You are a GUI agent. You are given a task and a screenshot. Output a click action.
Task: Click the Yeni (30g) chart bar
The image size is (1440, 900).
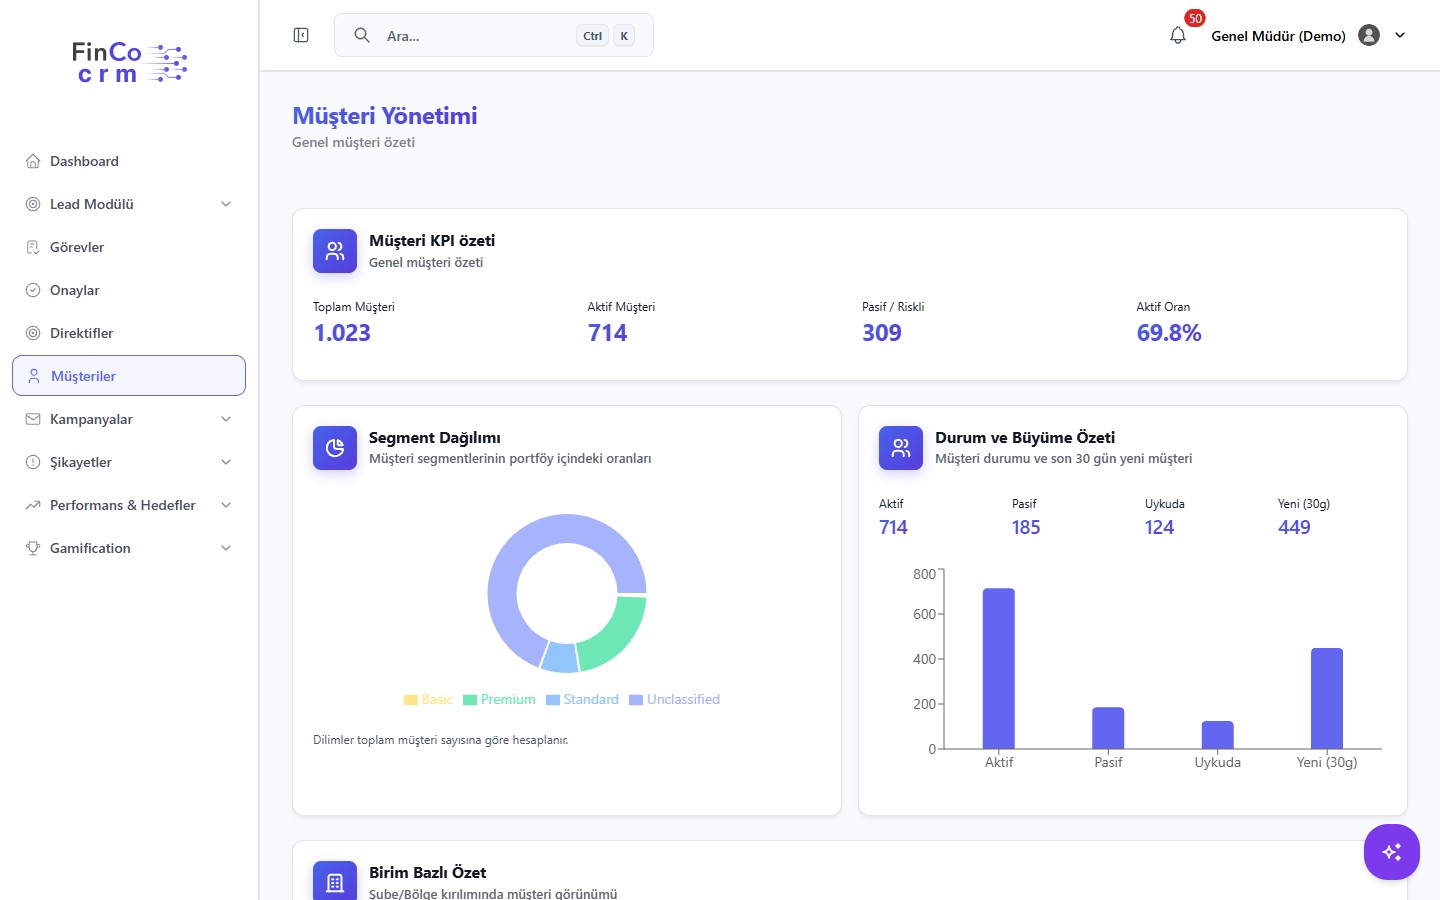1327,698
